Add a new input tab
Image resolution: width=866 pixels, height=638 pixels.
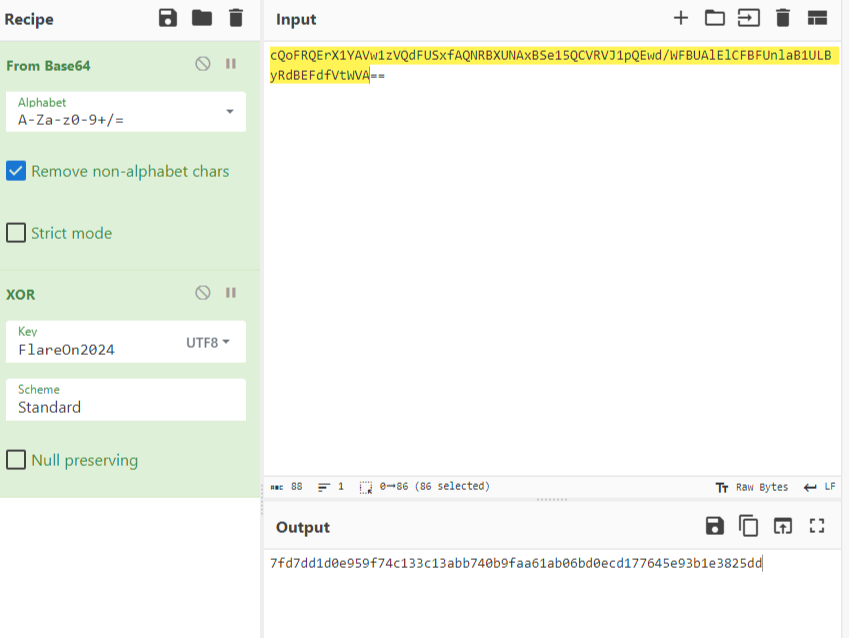coord(681,18)
